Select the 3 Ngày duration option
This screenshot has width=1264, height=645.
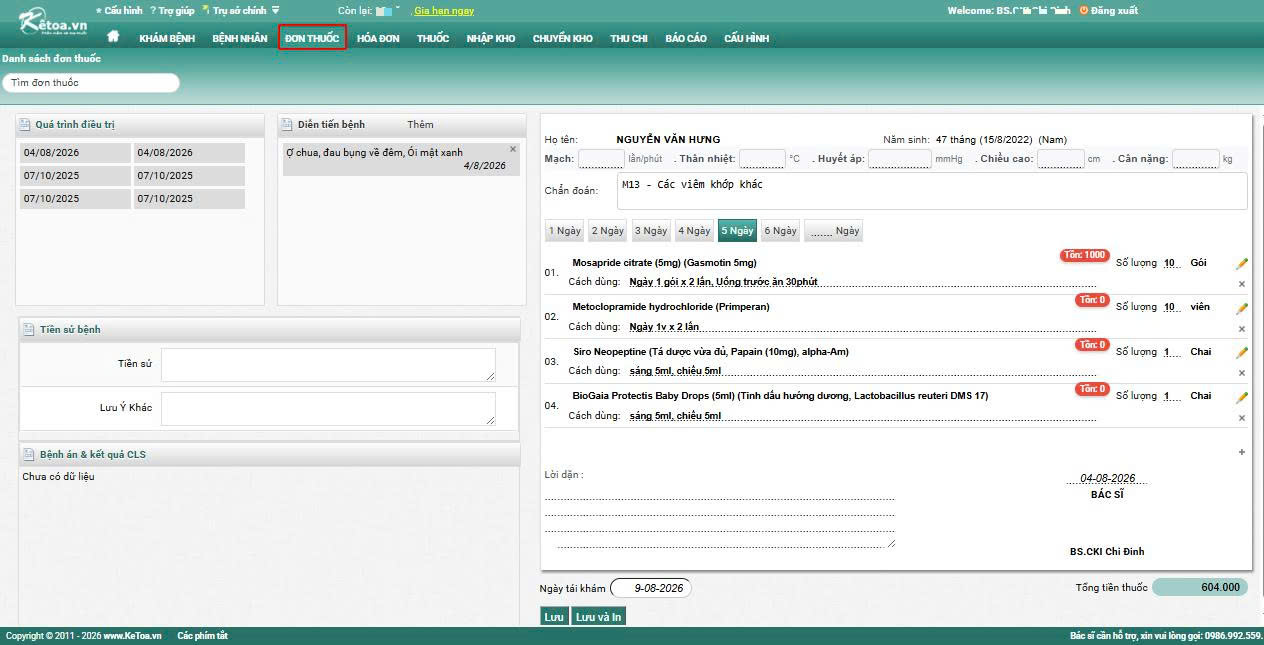point(651,231)
